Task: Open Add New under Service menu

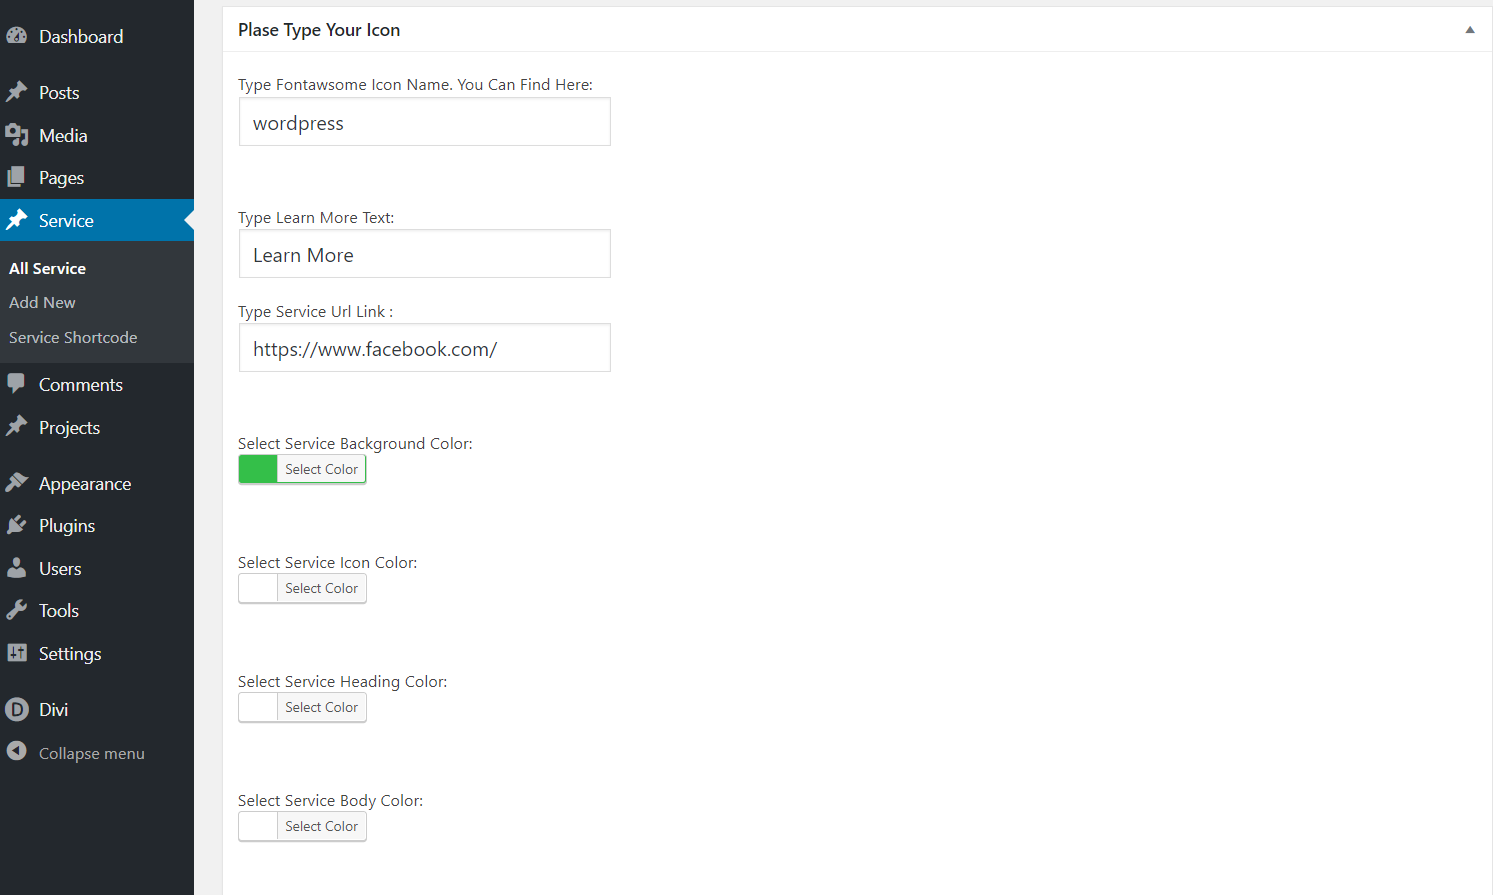Action: [x=42, y=302]
